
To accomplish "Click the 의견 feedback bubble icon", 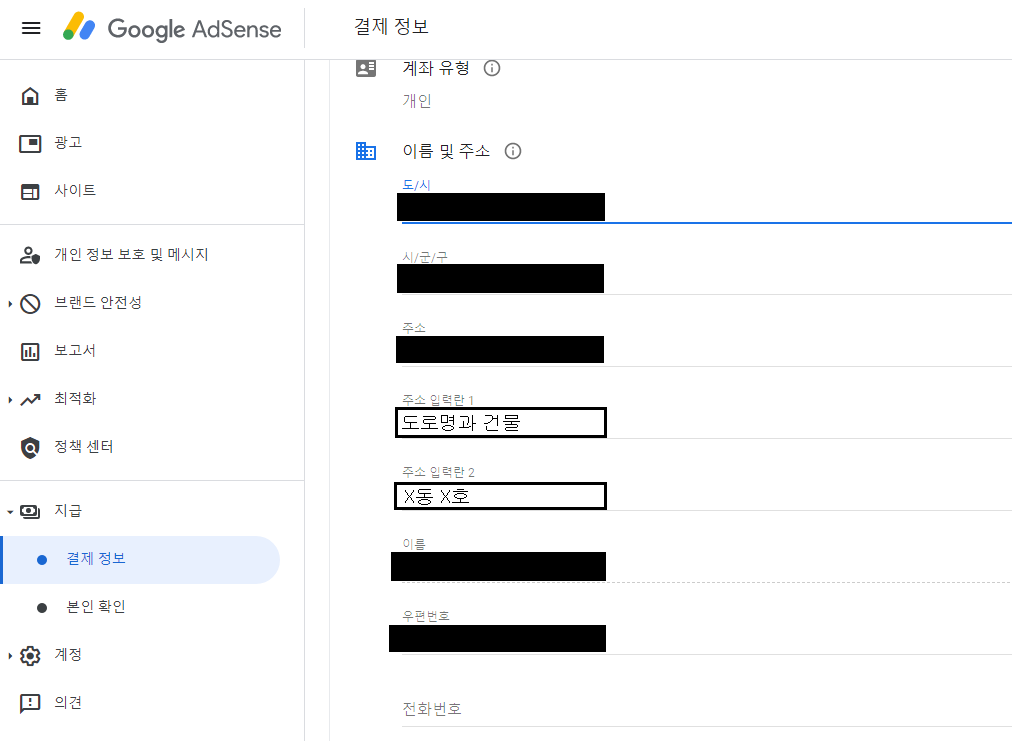I will (30, 704).
